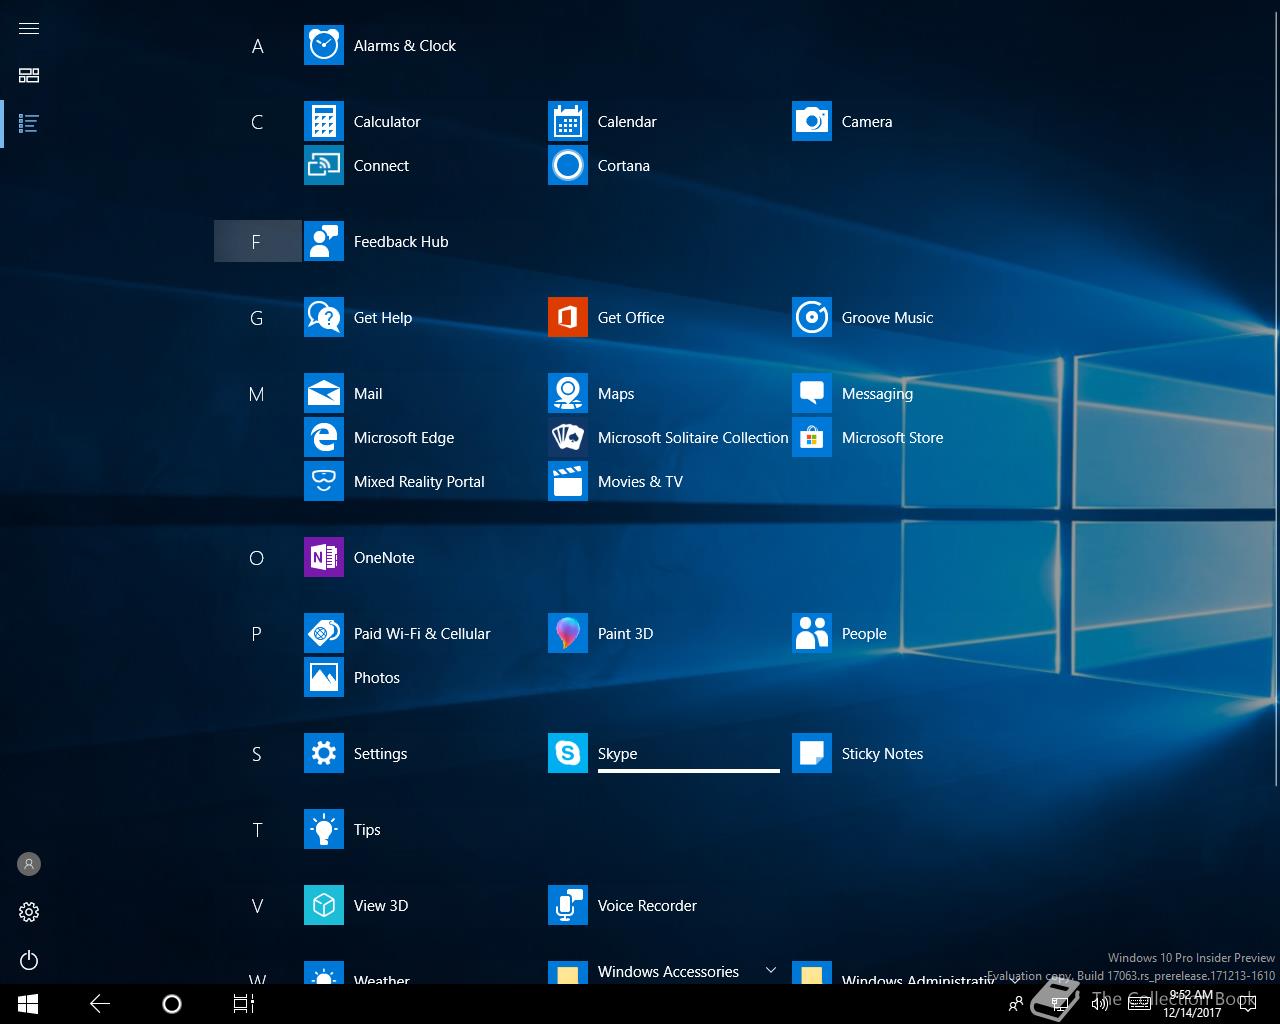Open the People tray icon
Image resolution: width=1280 pixels, height=1024 pixels.
point(1016,1004)
